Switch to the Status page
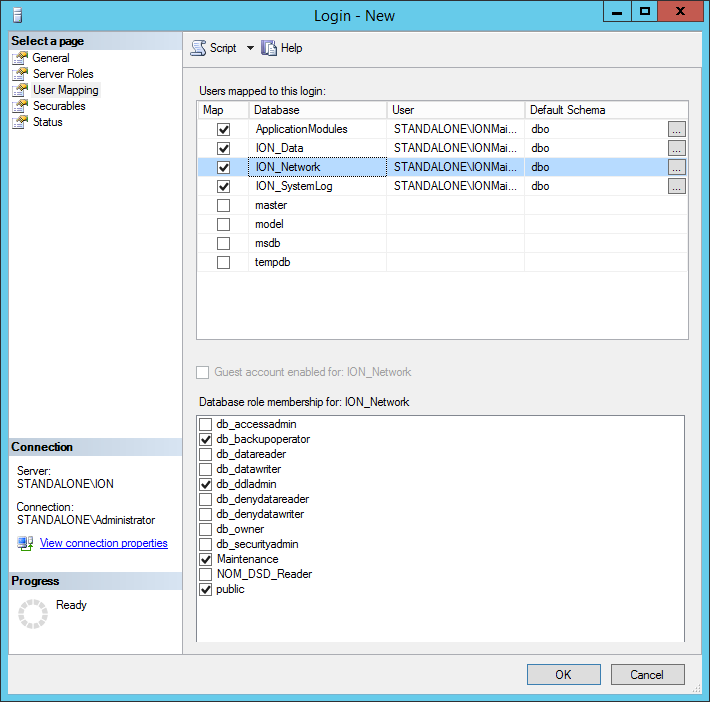 [x=48, y=122]
